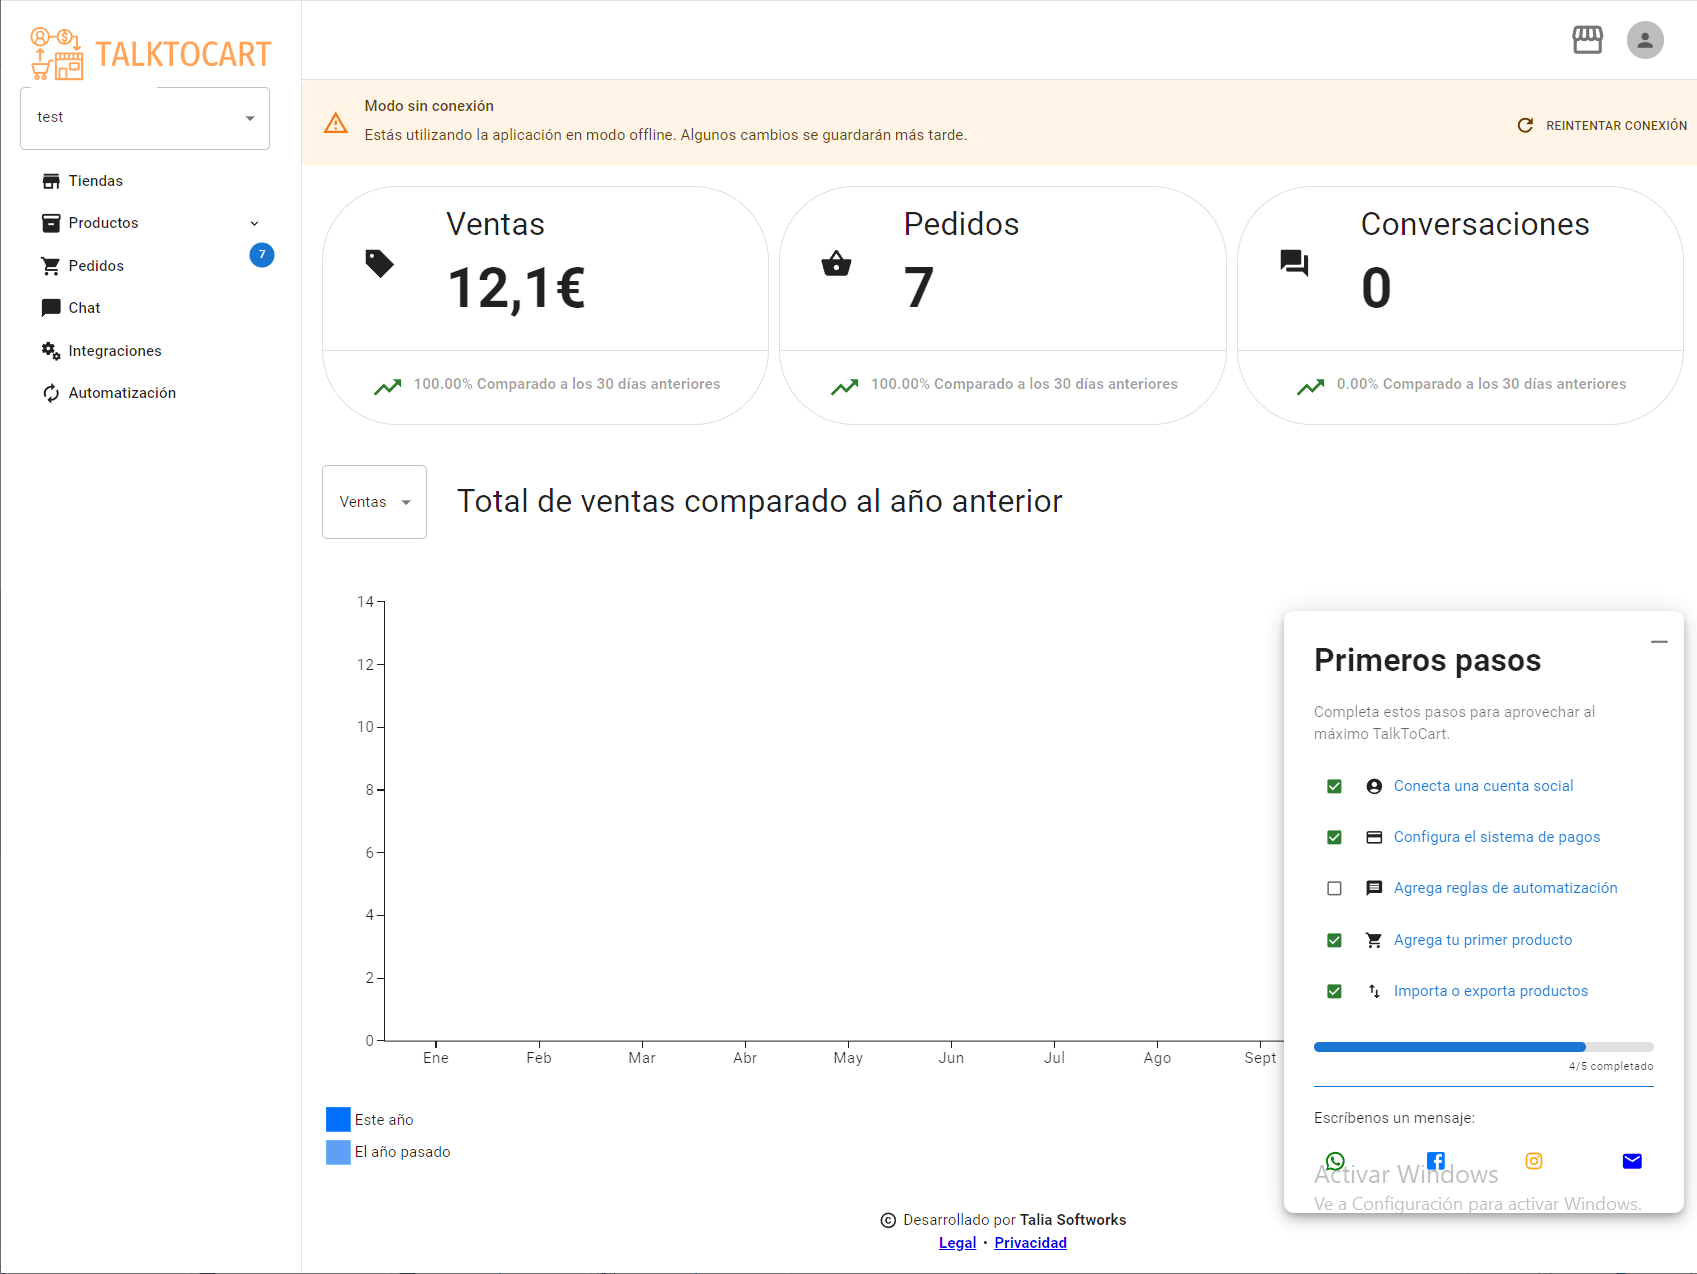Uncheck the Conecta una cuenta social step
The height and width of the screenshot is (1274, 1697).
tap(1334, 786)
